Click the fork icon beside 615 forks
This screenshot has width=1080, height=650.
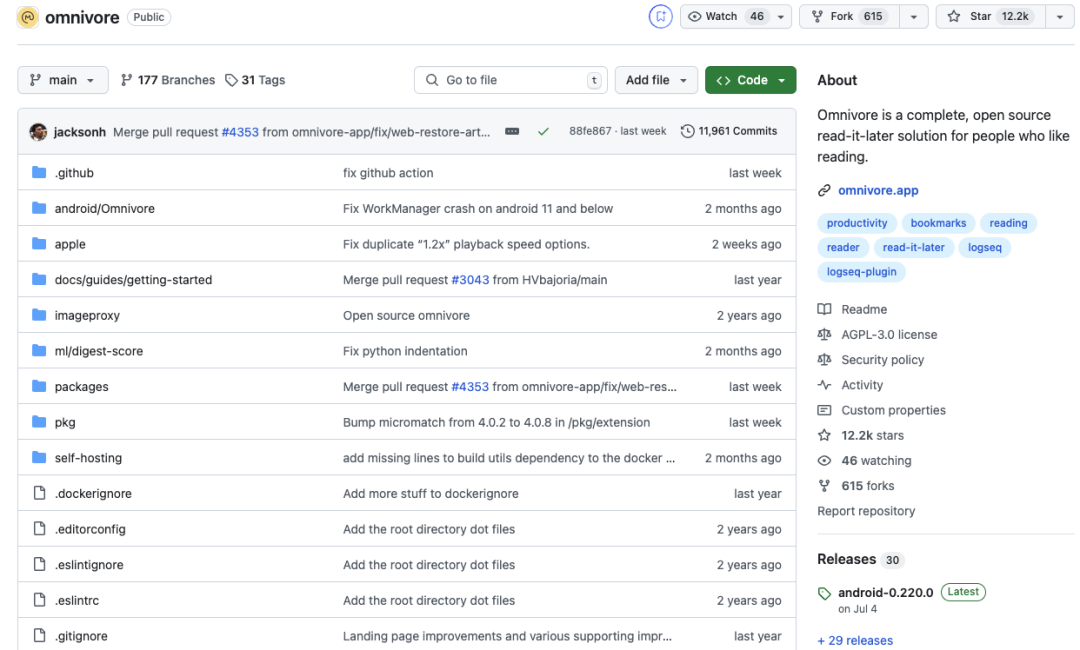[x=824, y=485]
